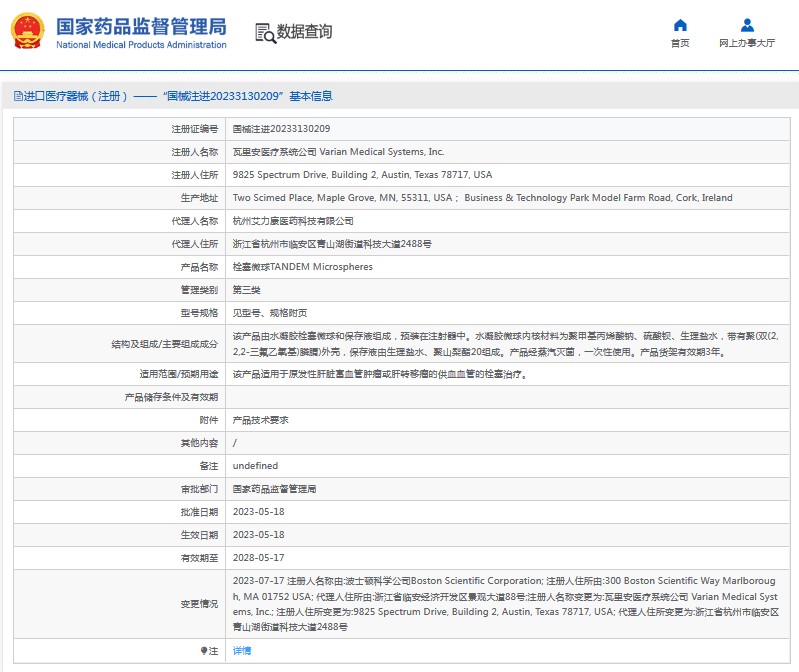The image size is (799, 672).
Task: Select product name TANDEM Microspheres
Action: (x=303, y=267)
